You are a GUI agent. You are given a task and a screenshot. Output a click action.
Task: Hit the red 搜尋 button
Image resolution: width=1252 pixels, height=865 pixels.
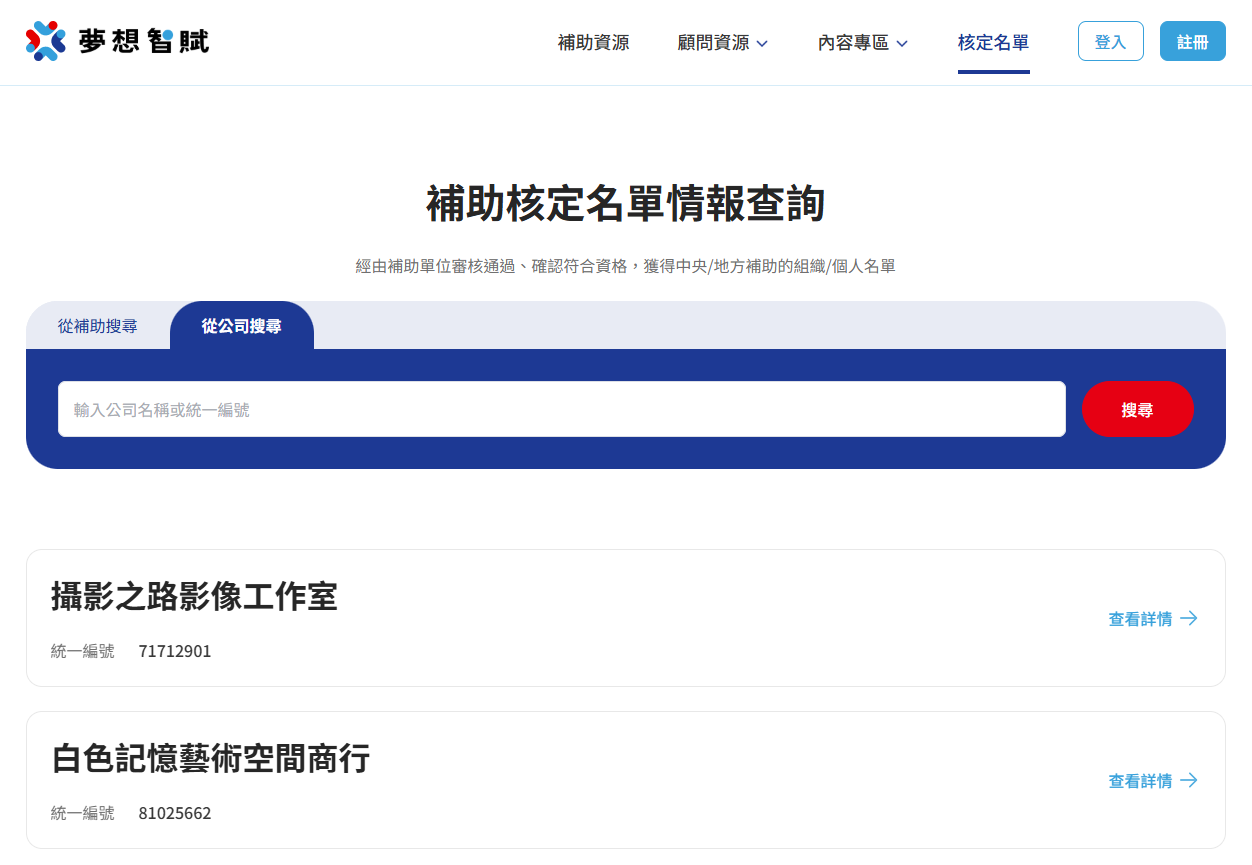pos(1137,409)
